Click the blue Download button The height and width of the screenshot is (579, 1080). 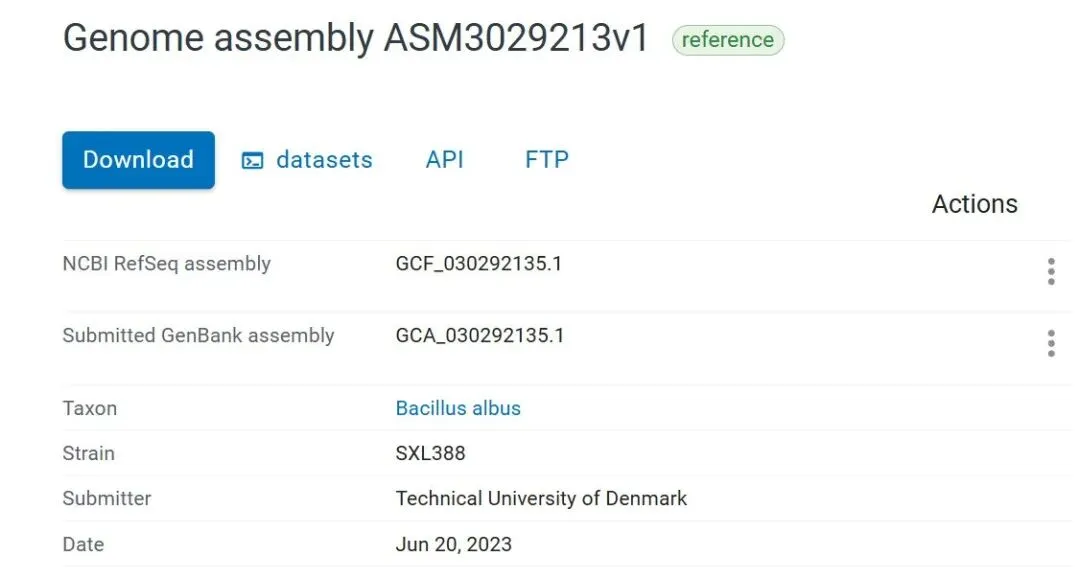click(138, 160)
